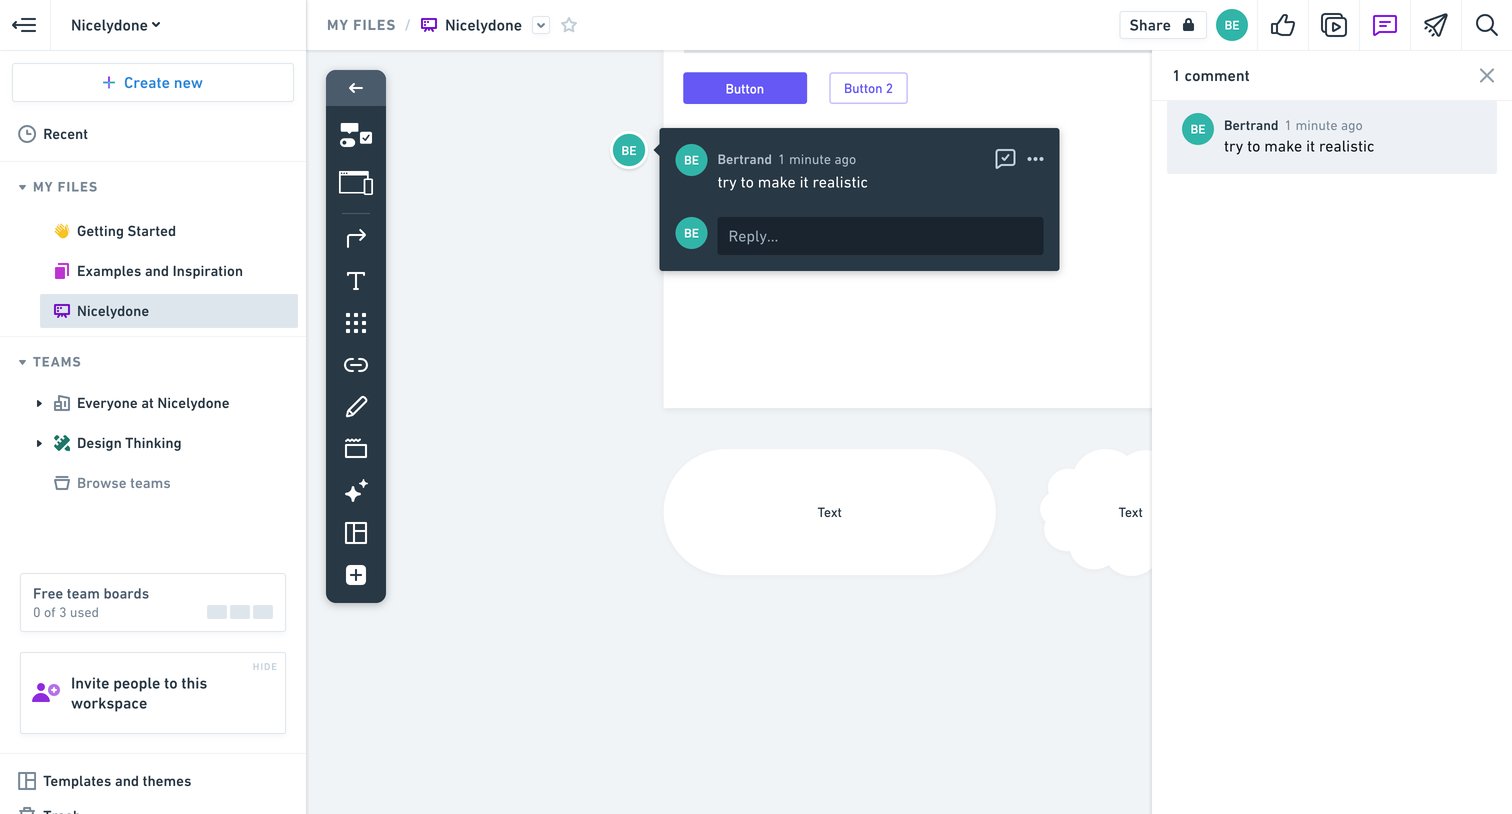Open the Recent files section

coord(54,134)
